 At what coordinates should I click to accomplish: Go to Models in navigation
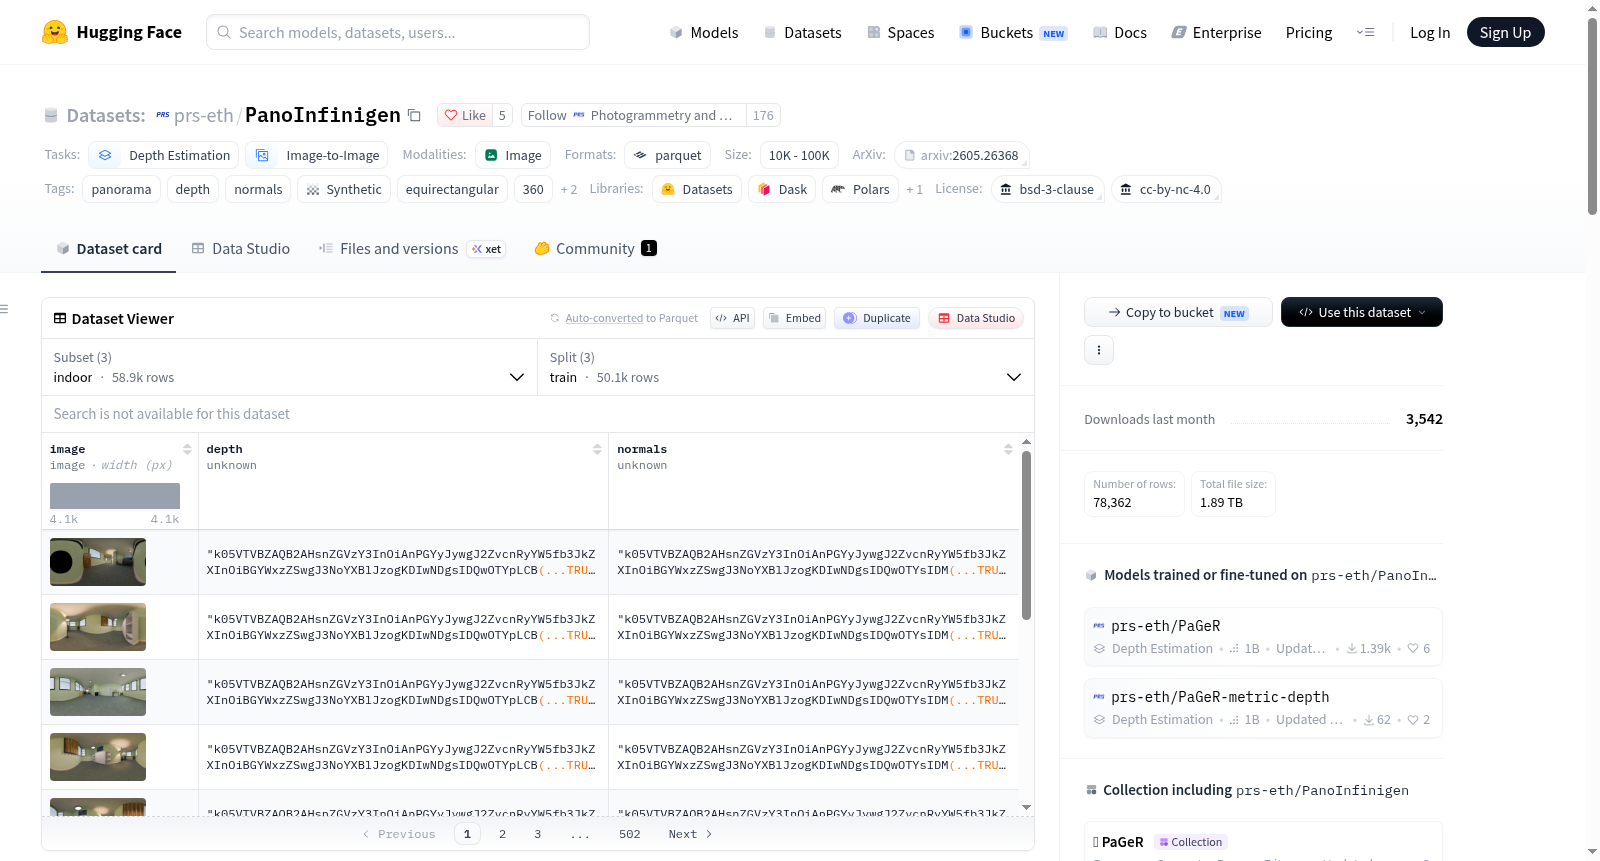(x=704, y=32)
